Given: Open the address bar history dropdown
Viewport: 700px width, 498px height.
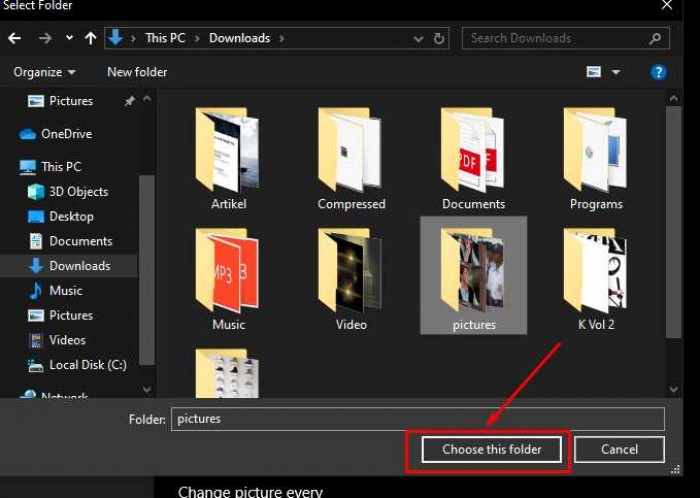Looking at the screenshot, I should pyautogui.click(x=418, y=39).
